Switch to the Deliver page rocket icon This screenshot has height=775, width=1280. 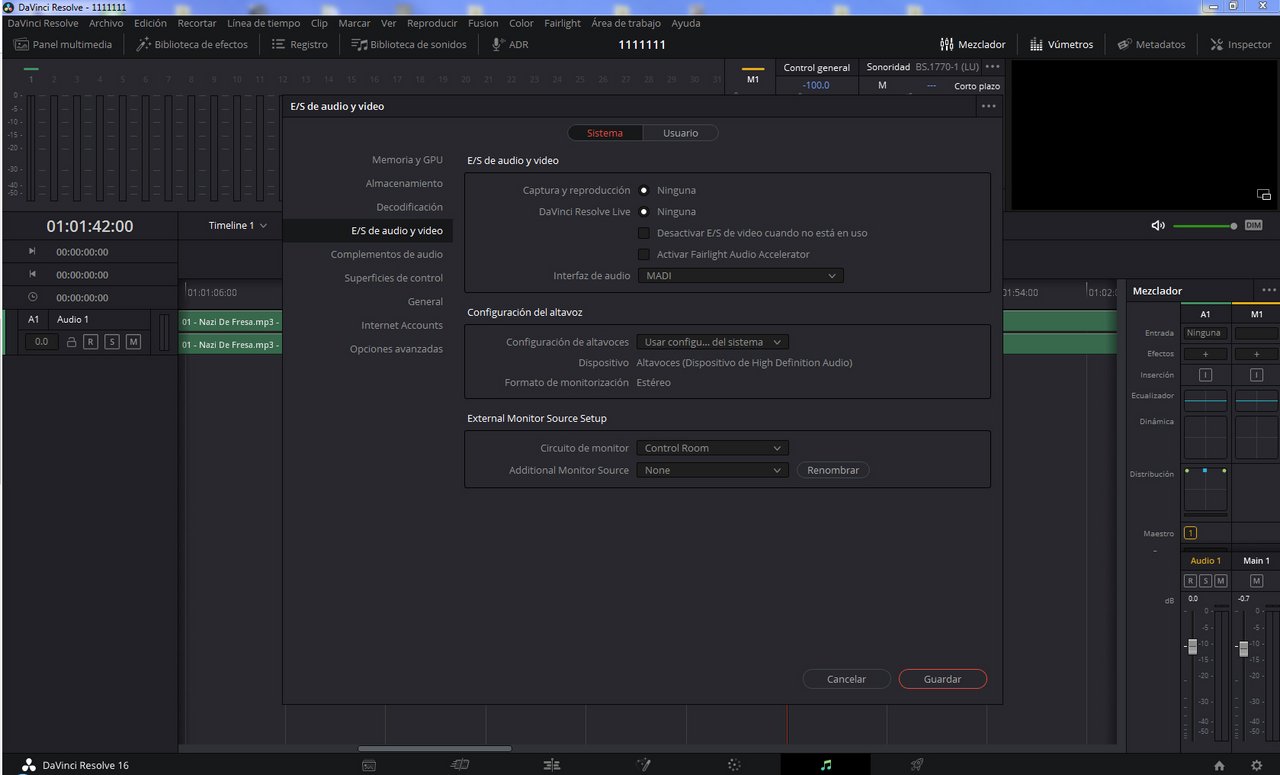(917, 765)
